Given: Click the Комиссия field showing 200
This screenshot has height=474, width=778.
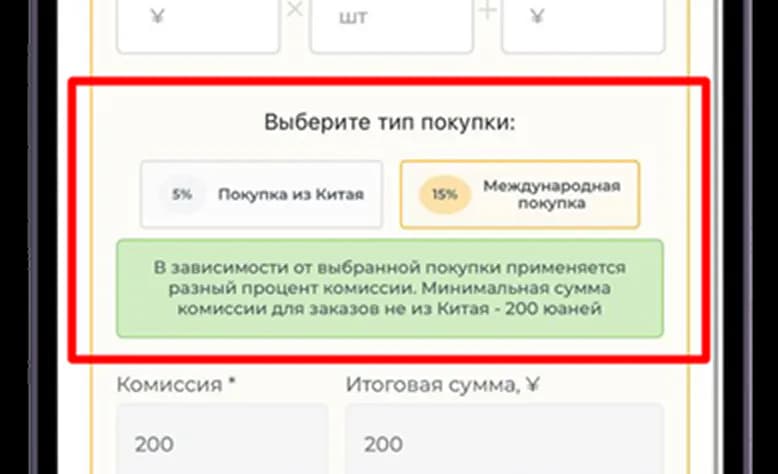Looking at the screenshot, I should (222, 439).
